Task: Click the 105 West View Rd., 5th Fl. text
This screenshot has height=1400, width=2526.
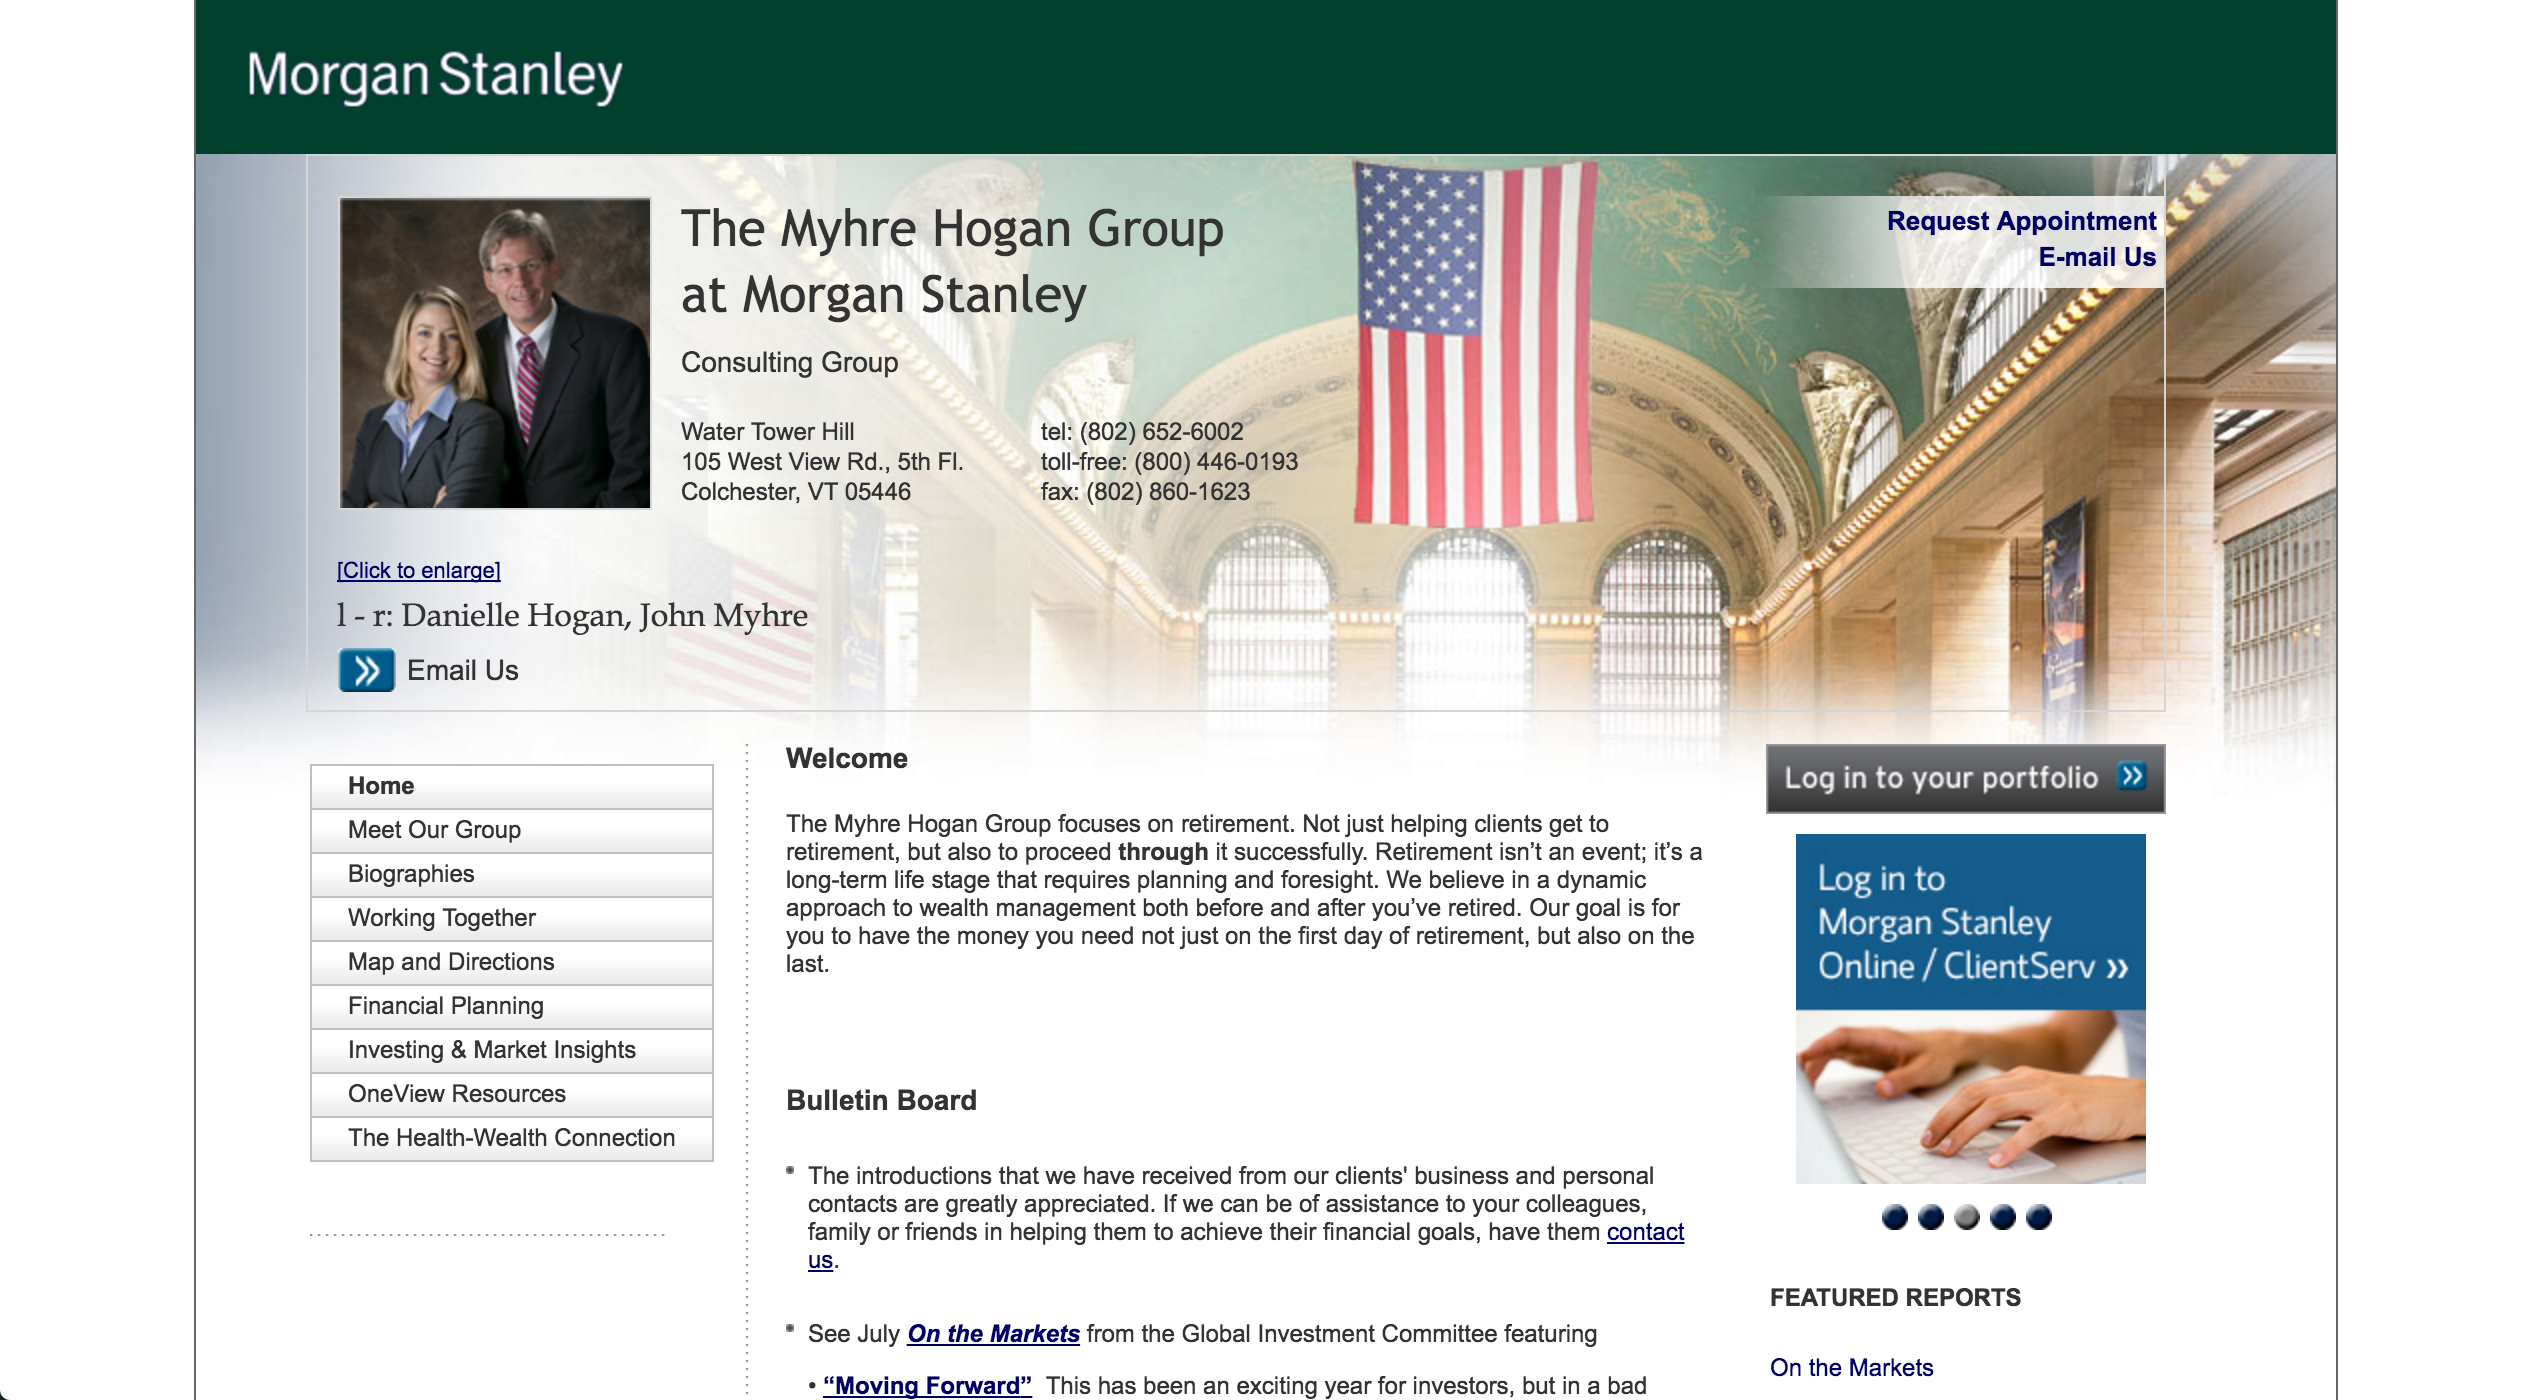Action: click(822, 462)
